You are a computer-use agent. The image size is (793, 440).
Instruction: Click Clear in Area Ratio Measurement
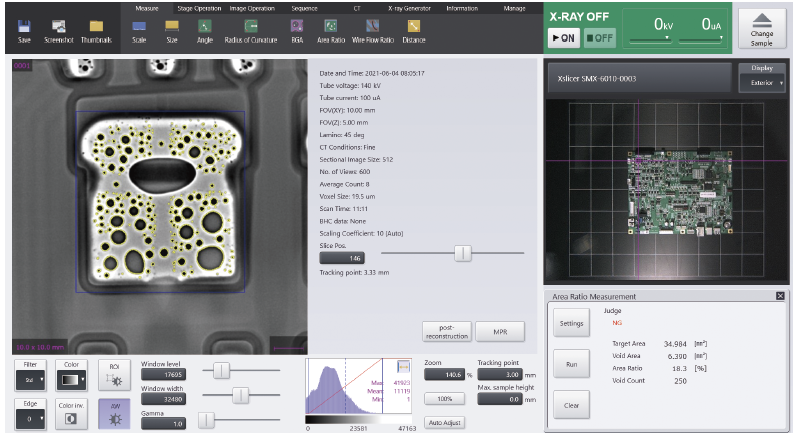(571, 405)
